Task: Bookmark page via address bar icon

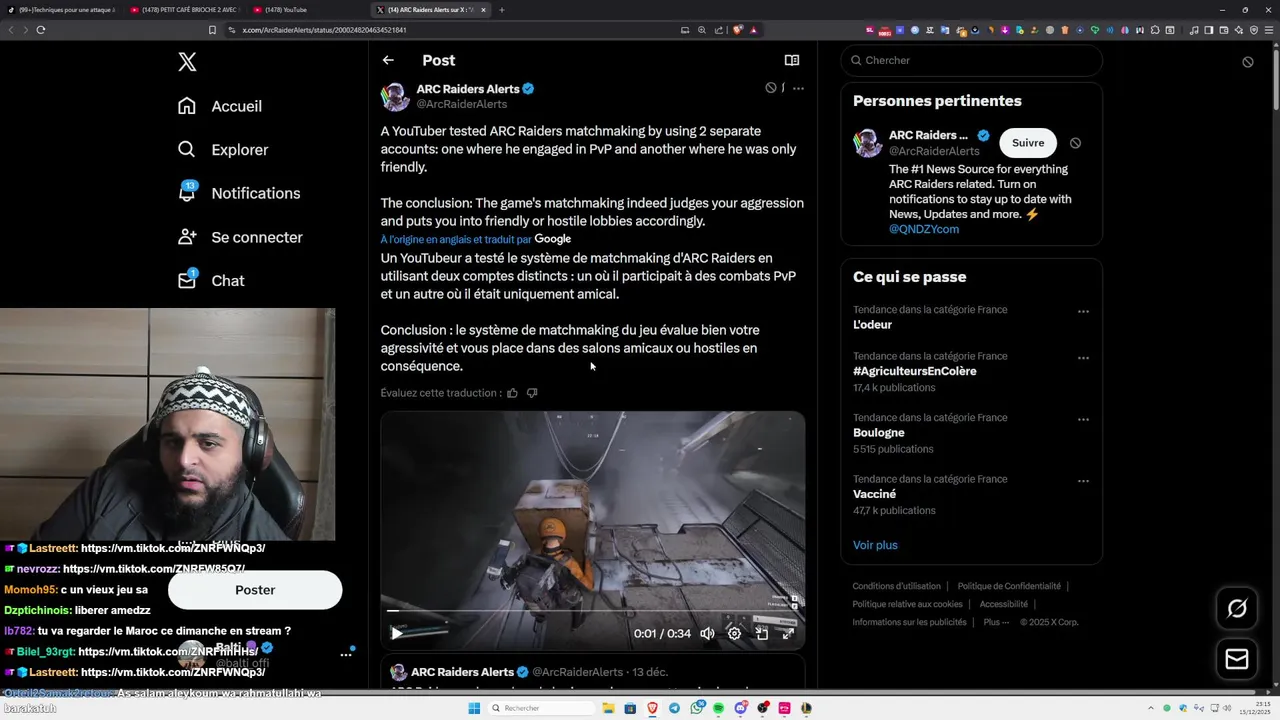Action: point(212,30)
